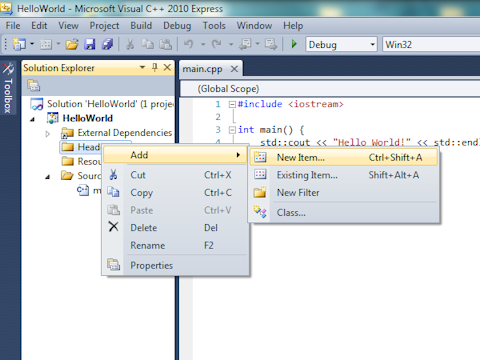The width and height of the screenshot is (480, 360).
Task: Open the Redo history dropdown arrow
Action: pos(231,44)
